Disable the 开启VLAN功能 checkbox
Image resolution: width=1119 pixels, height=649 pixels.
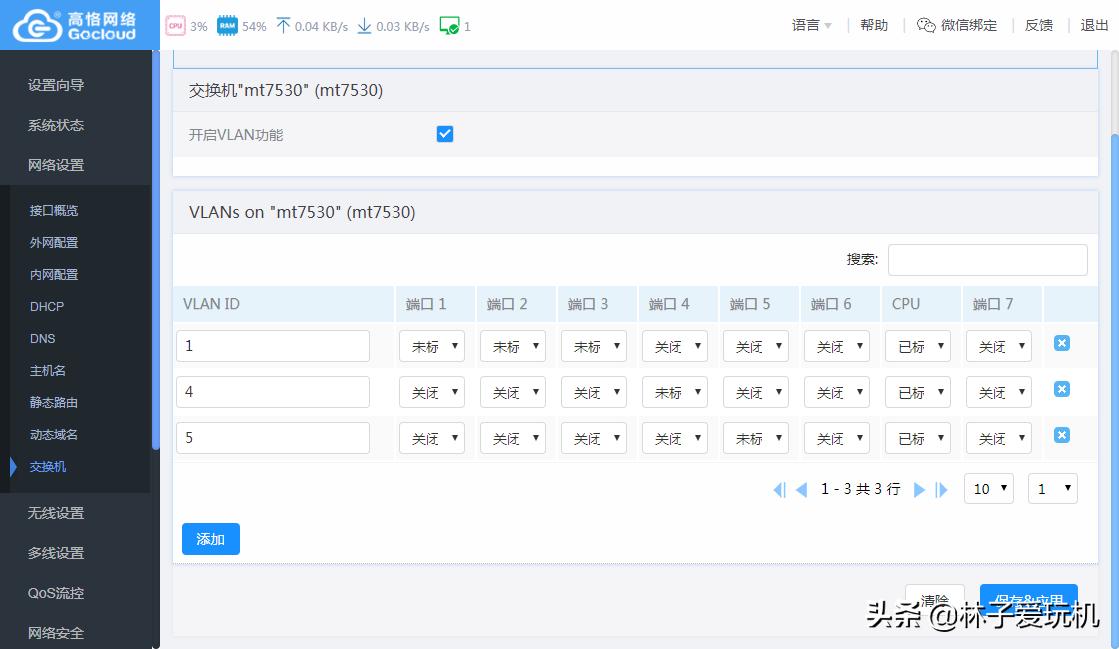(x=445, y=134)
